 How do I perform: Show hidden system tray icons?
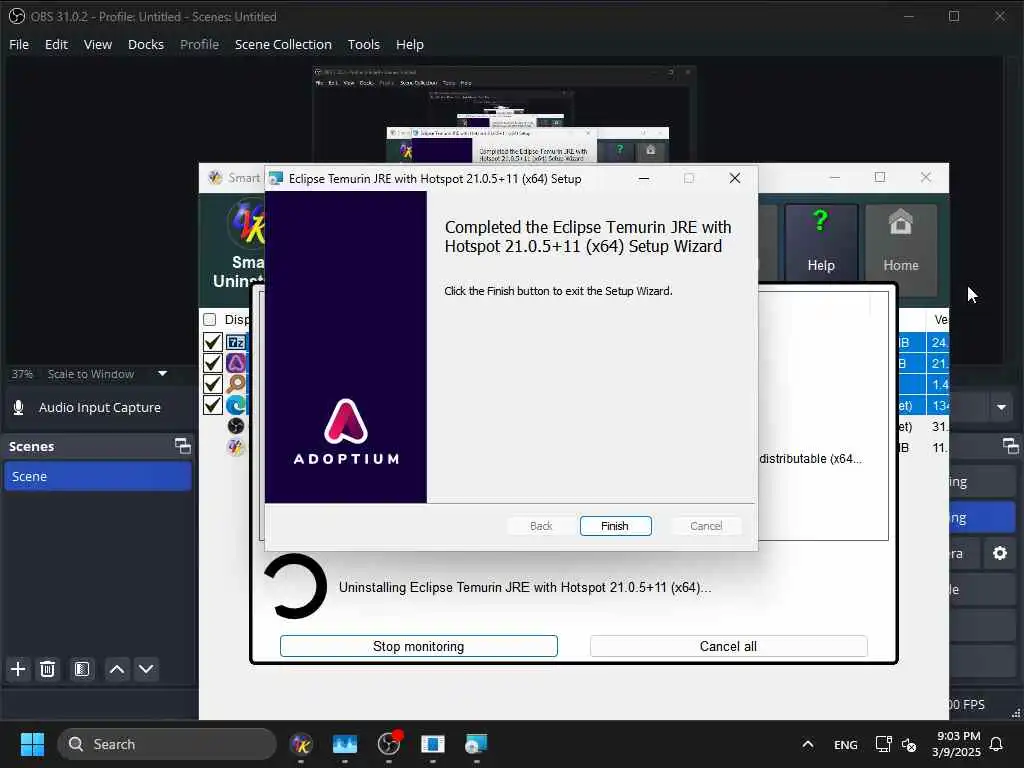[x=808, y=744]
